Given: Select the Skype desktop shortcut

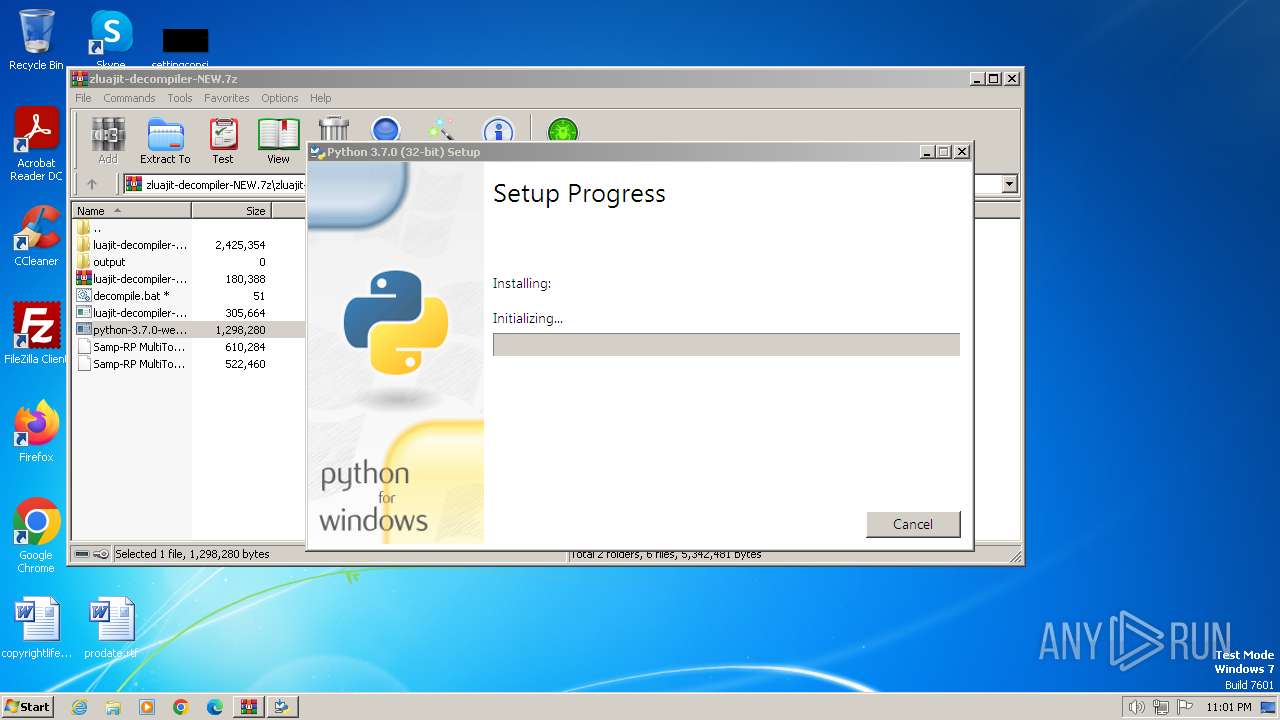Looking at the screenshot, I should pyautogui.click(x=110, y=38).
